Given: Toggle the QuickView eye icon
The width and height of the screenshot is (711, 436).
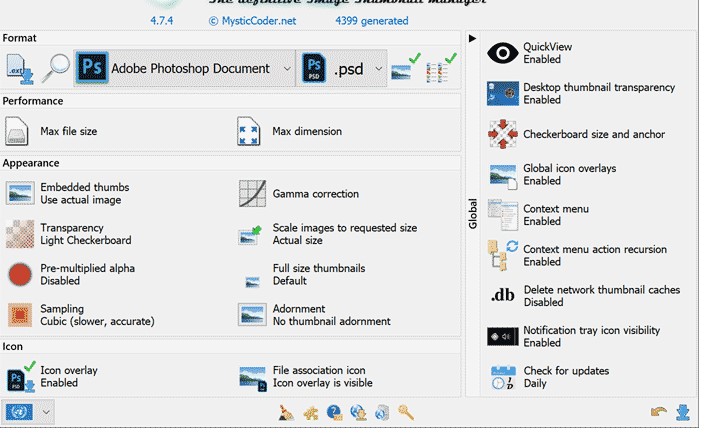Looking at the screenshot, I should [502, 53].
